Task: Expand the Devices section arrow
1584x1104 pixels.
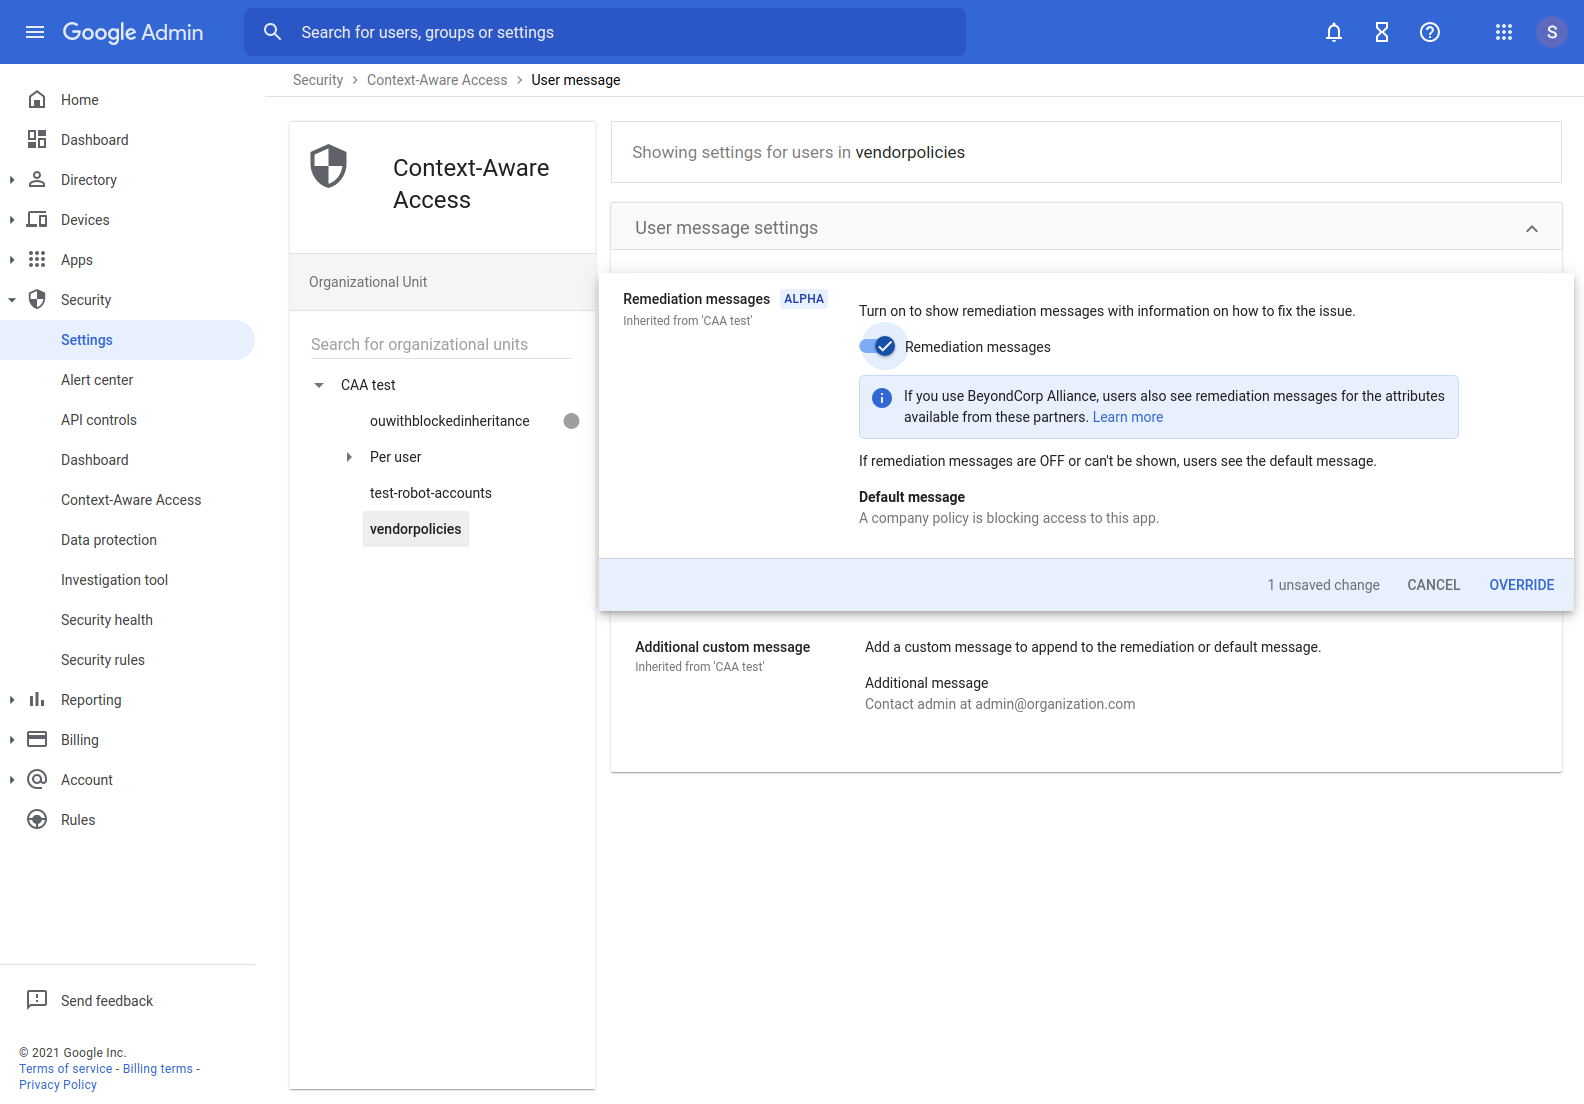Action: [x=12, y=220]
